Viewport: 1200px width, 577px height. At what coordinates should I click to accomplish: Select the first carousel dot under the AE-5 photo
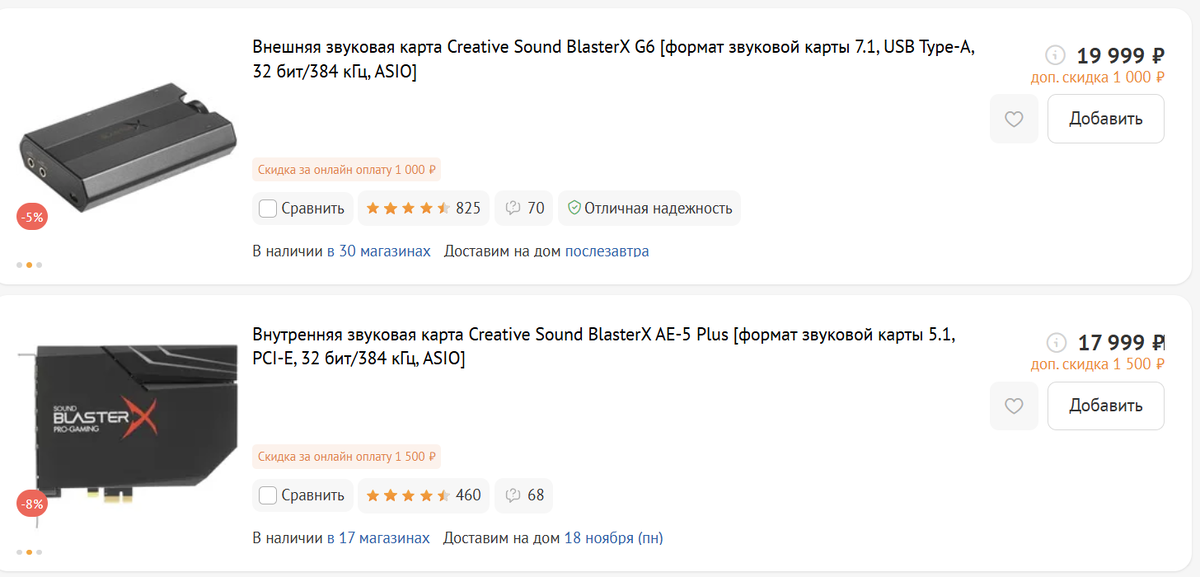tap(21, 550)
